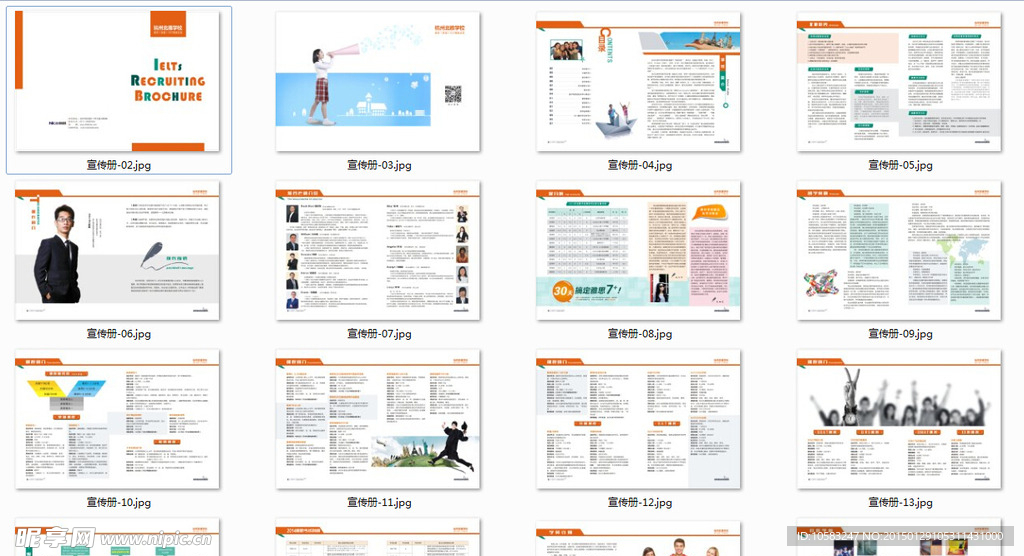Click the file name 宣传册-08.jpg

tap(640, 334)
